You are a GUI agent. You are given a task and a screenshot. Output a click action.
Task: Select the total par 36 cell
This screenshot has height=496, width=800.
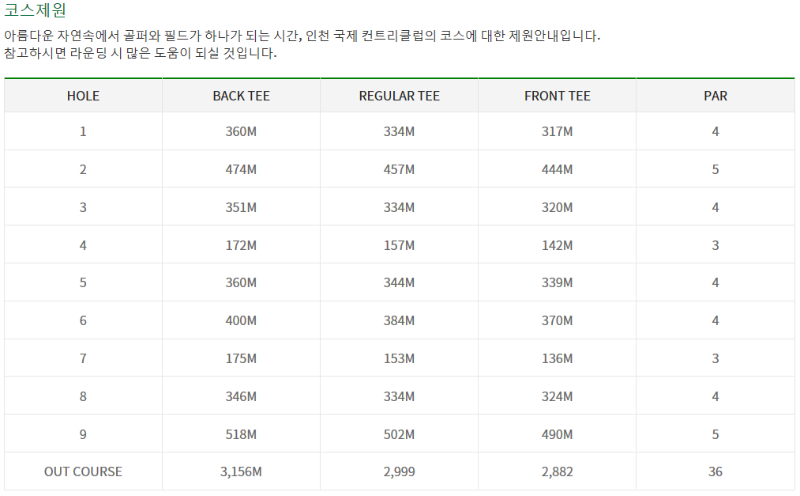point(715,472)
